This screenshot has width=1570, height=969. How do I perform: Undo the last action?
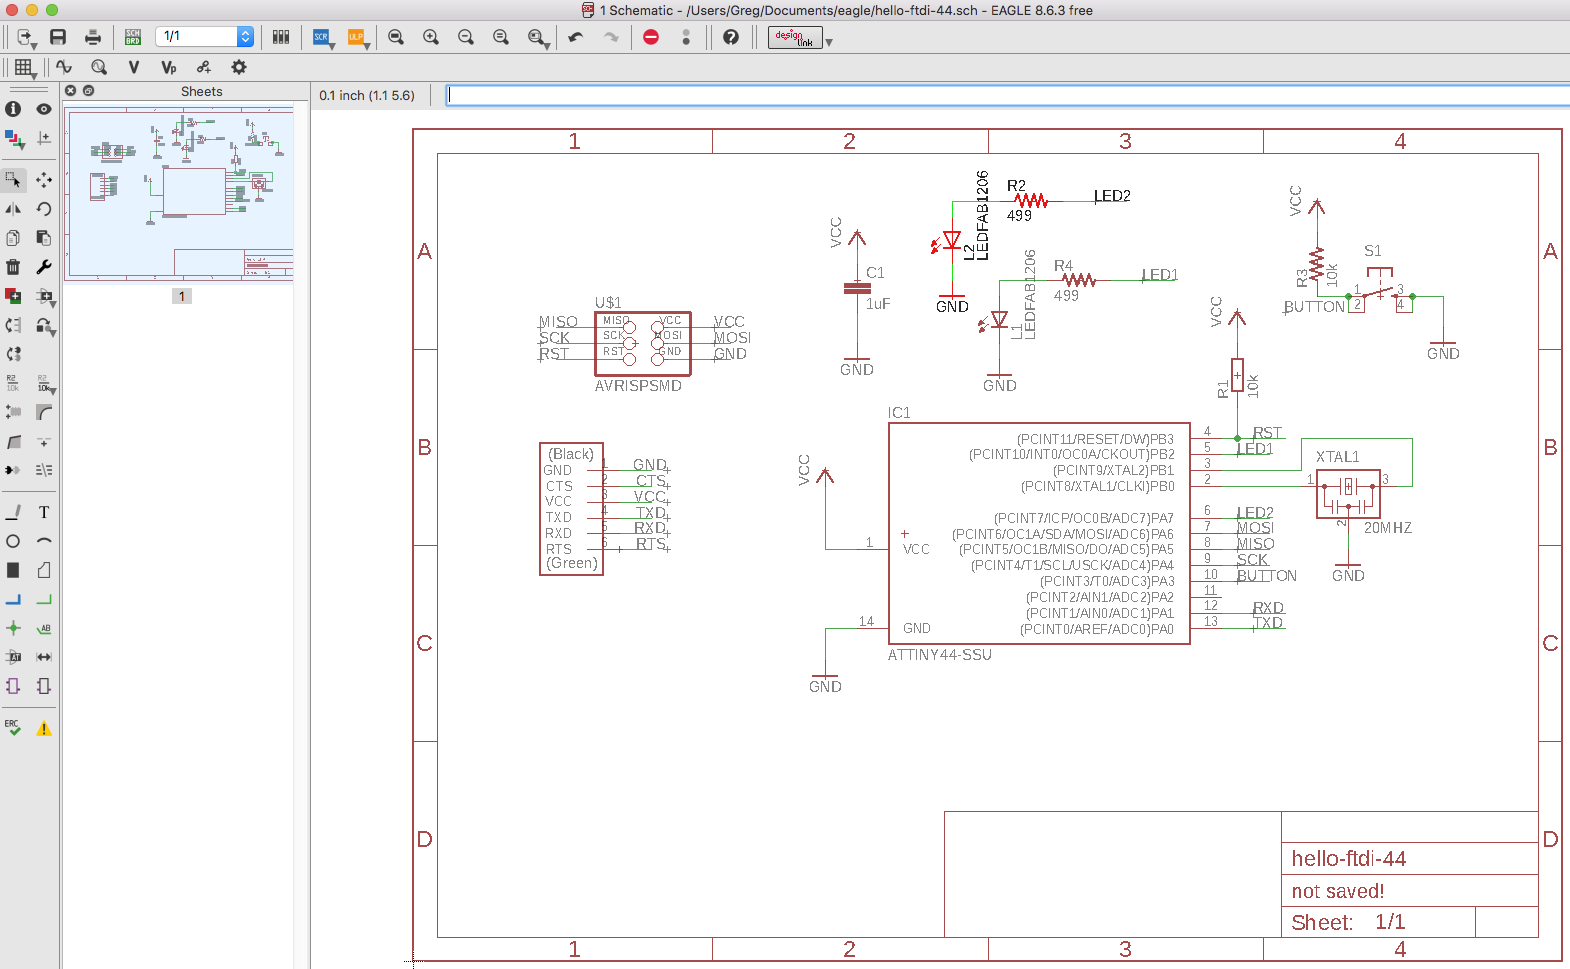(576, 37)
